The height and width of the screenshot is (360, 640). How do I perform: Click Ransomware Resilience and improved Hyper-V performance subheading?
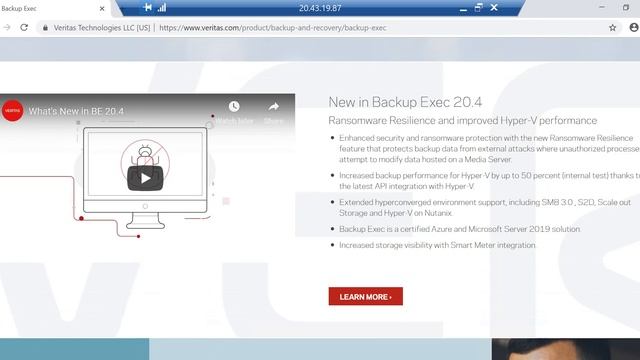[462, 120]
